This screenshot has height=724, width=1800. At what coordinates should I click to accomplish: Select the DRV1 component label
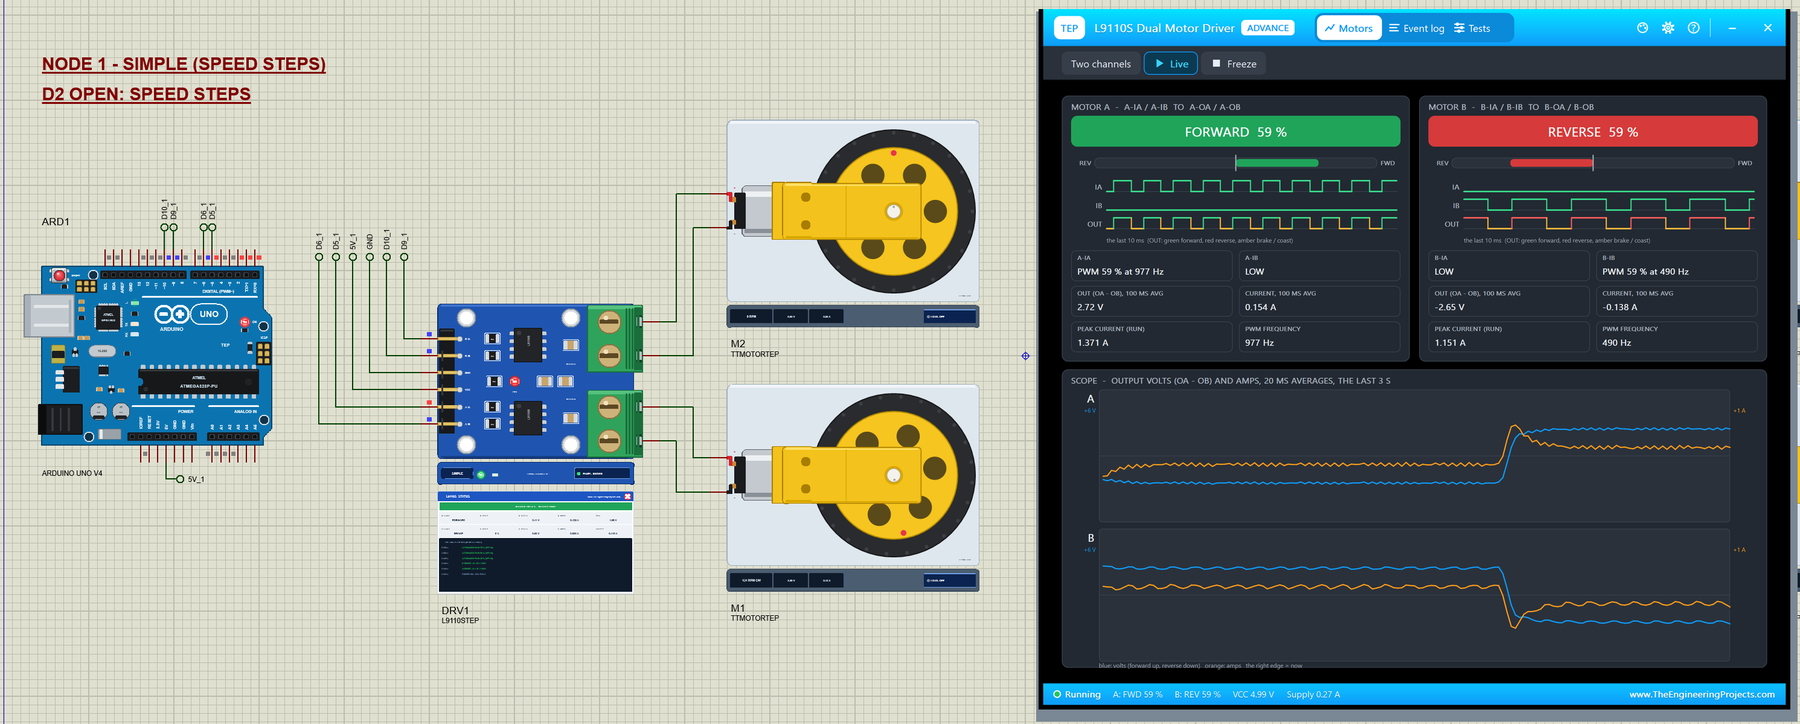click(455, 610)
